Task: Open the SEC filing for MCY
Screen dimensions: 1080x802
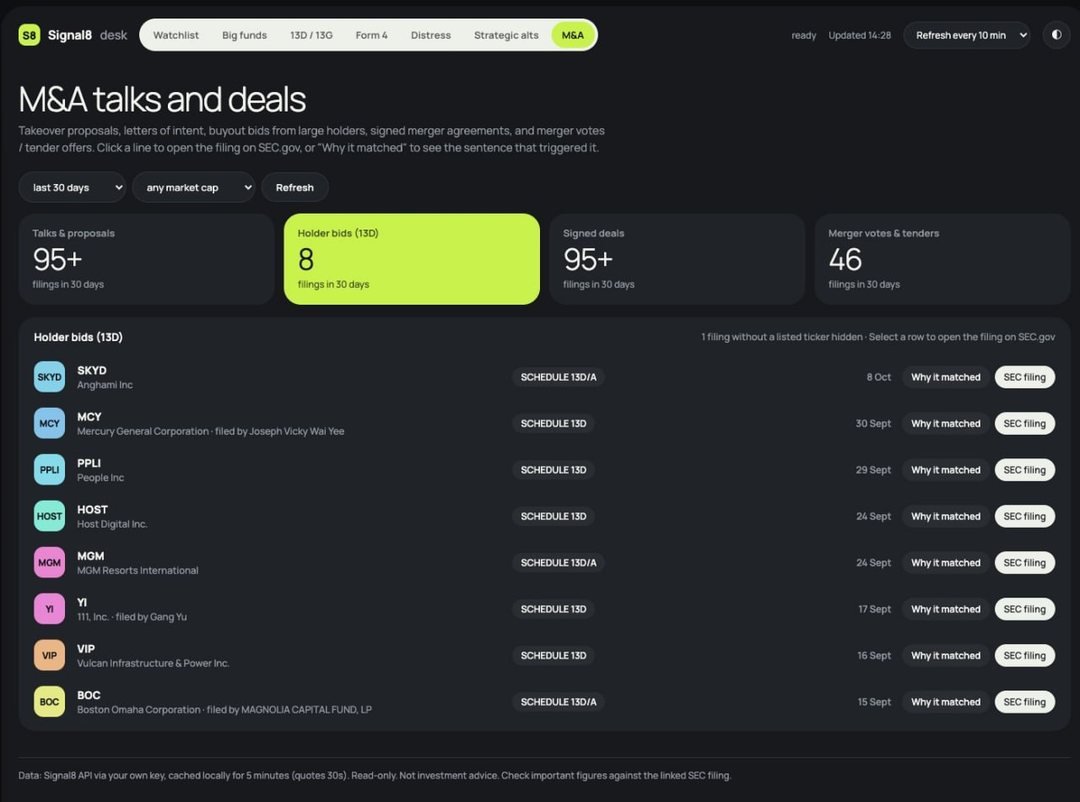Action: [x=1024, y=423]
